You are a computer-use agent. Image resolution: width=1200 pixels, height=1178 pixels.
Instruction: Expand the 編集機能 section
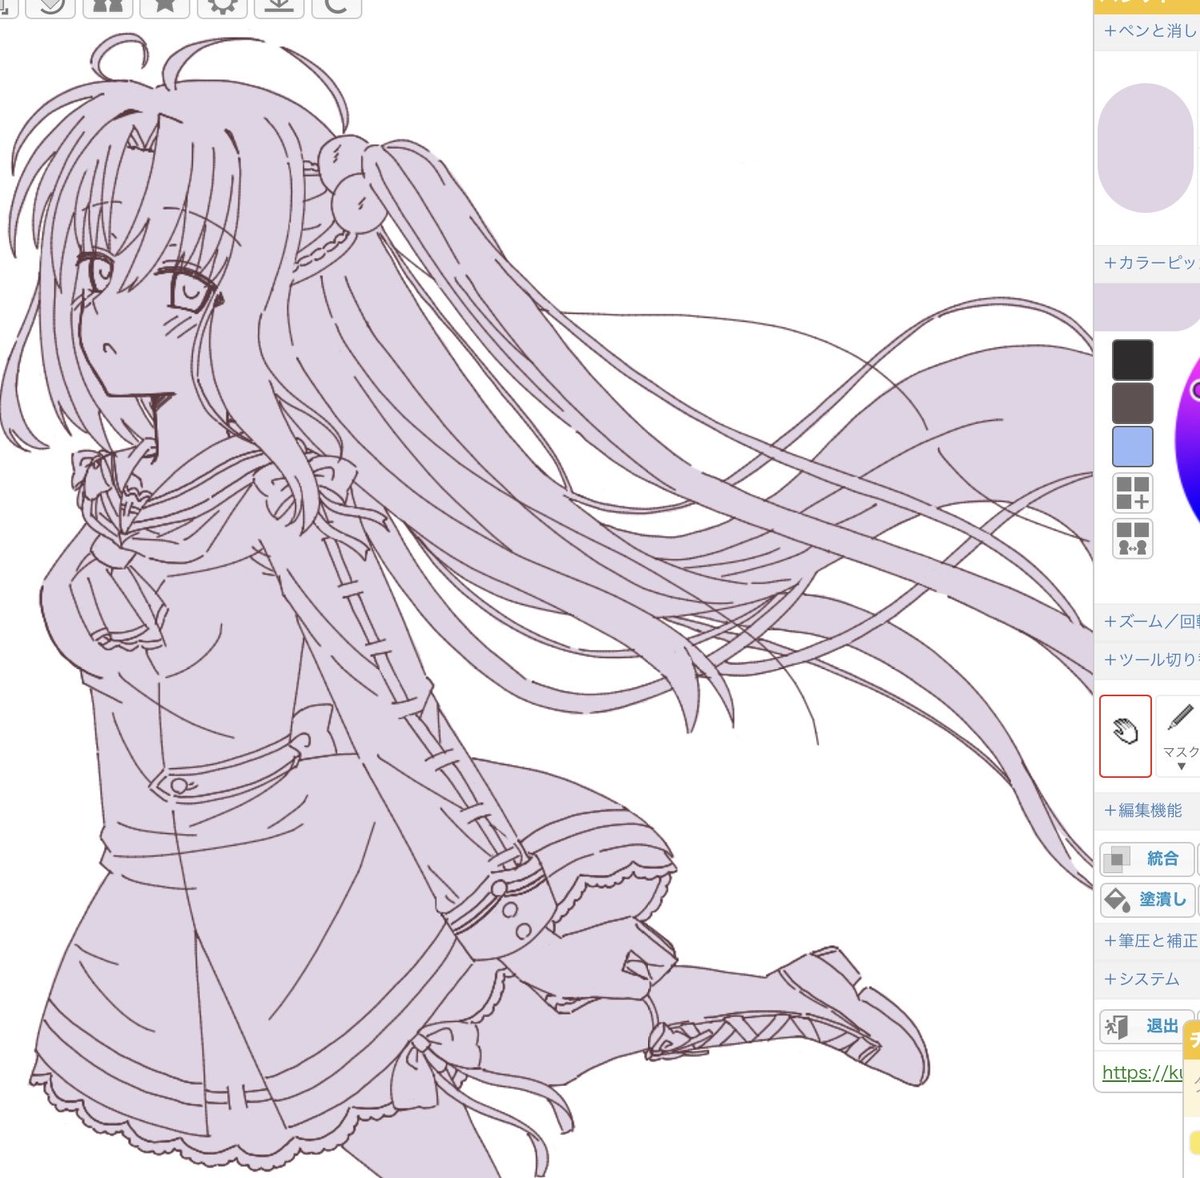coord(1147,810)
